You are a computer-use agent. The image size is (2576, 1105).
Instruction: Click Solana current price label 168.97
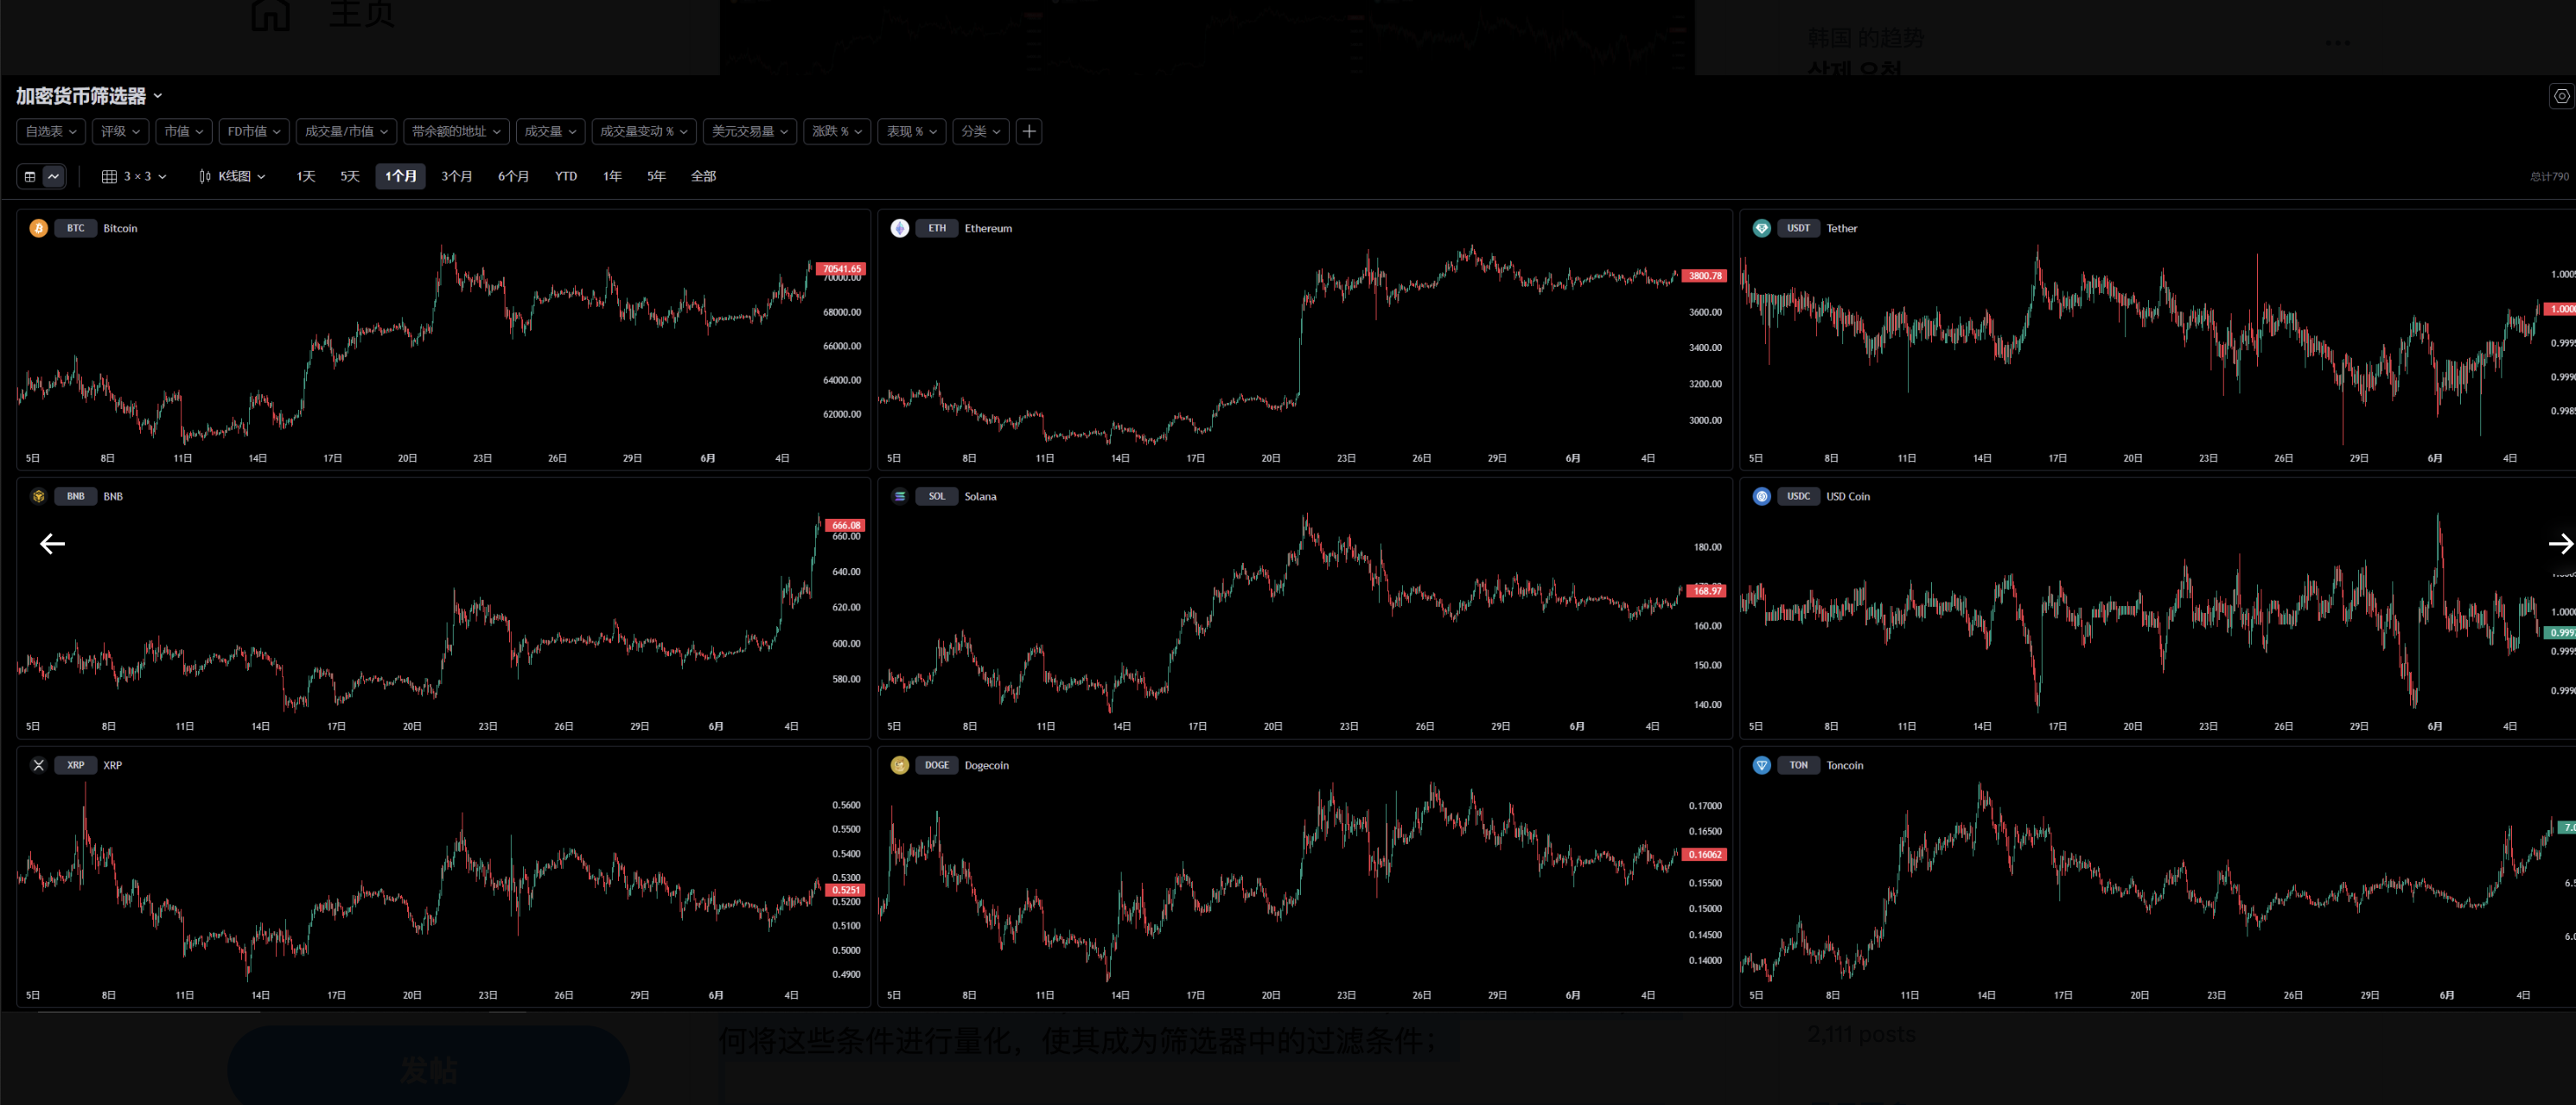(1707, 590)
